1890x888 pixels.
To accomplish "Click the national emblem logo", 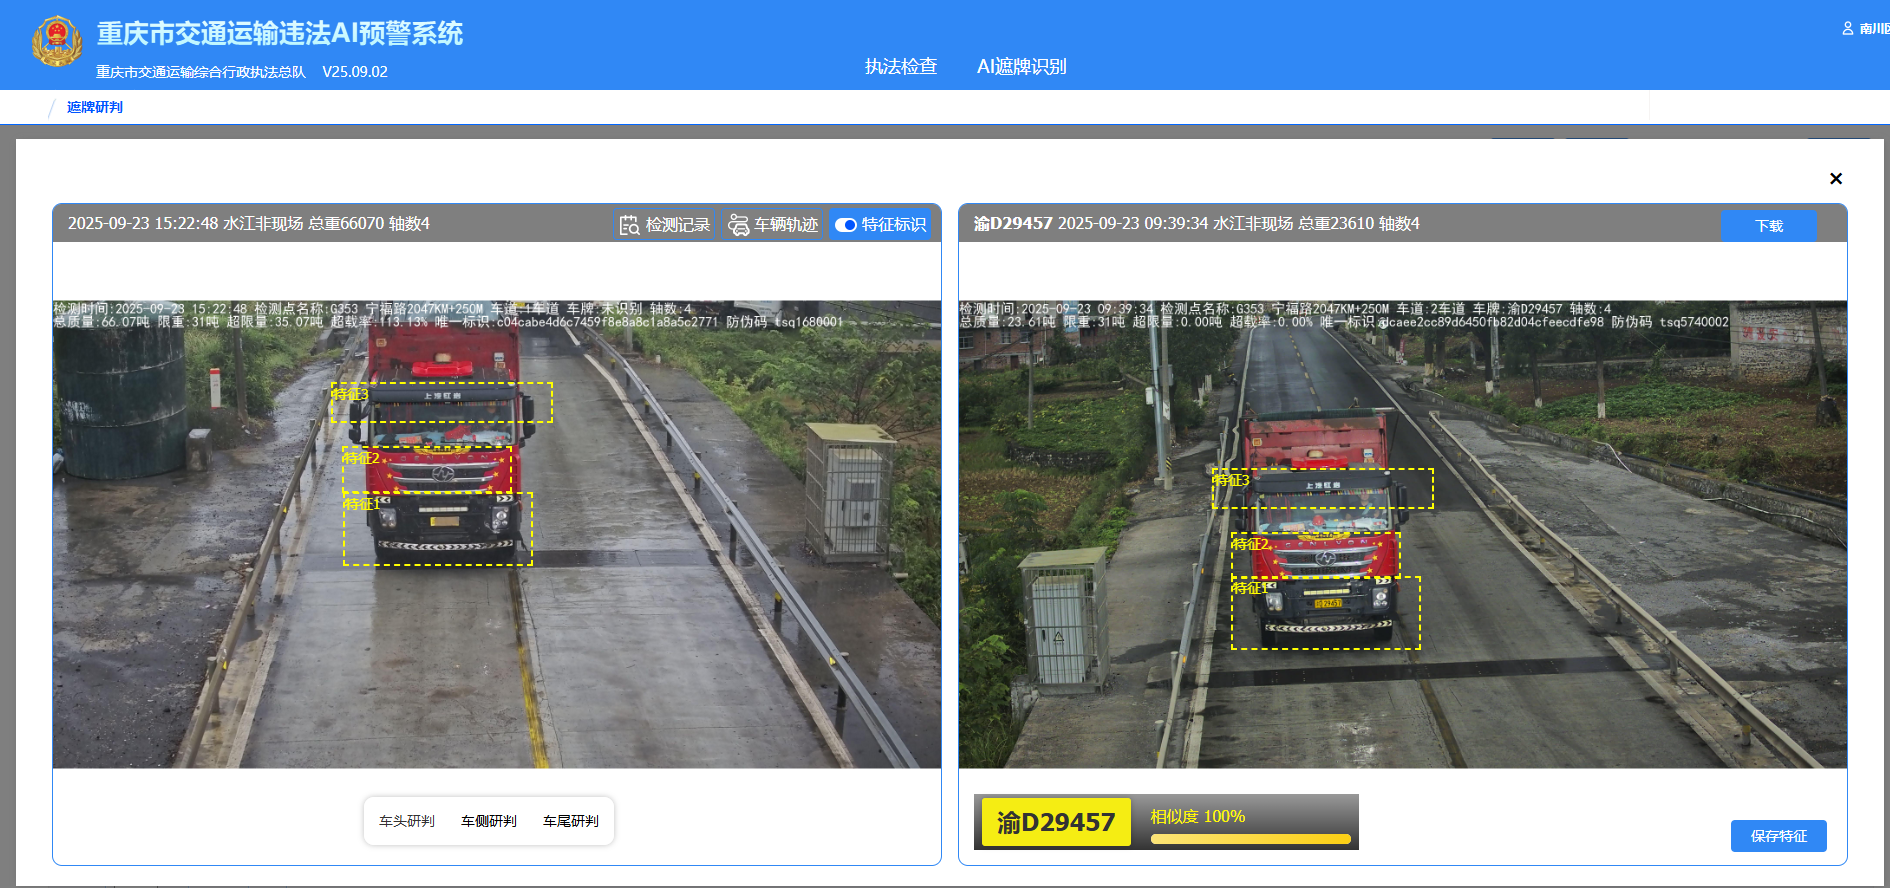I will pyautogui.click(x=57, y=42).
